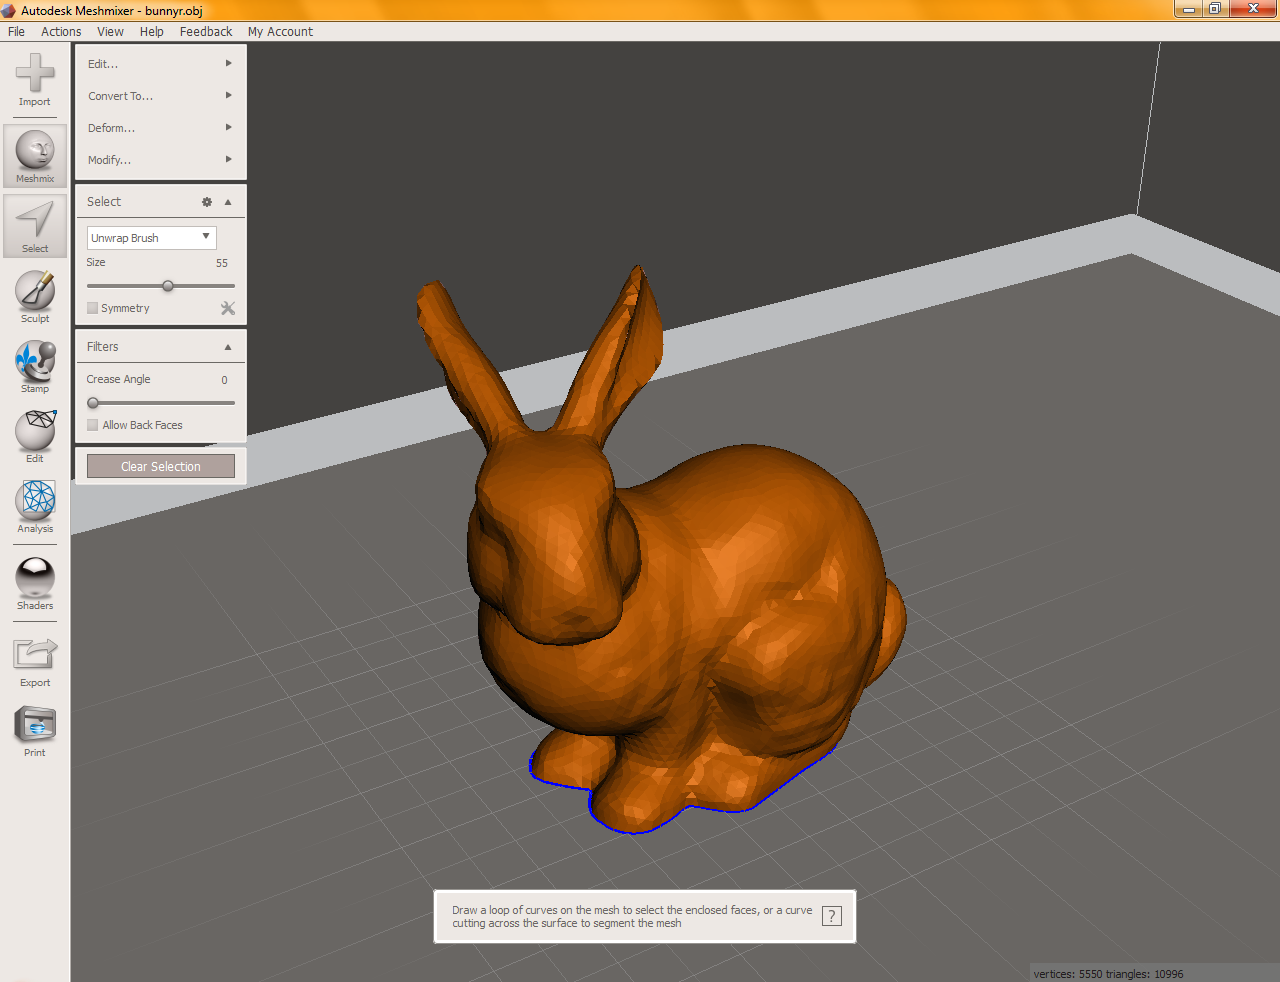Screen dimensions: 1280x982
Task: Open the Unwrap Brush dropdown
Action: point(152,238)
